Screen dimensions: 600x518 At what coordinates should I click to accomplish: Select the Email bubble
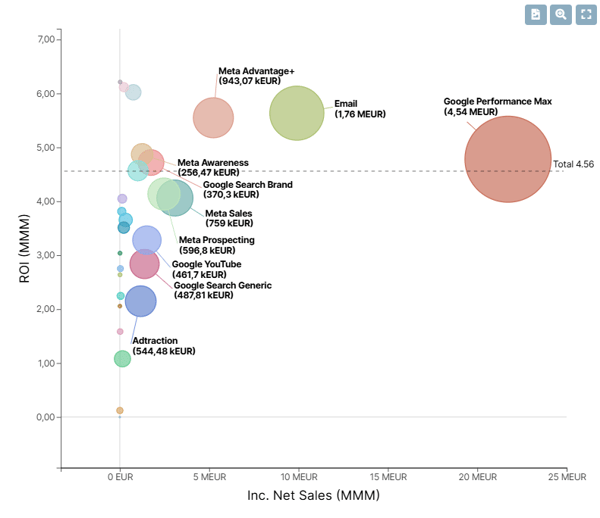click(297, 113)
